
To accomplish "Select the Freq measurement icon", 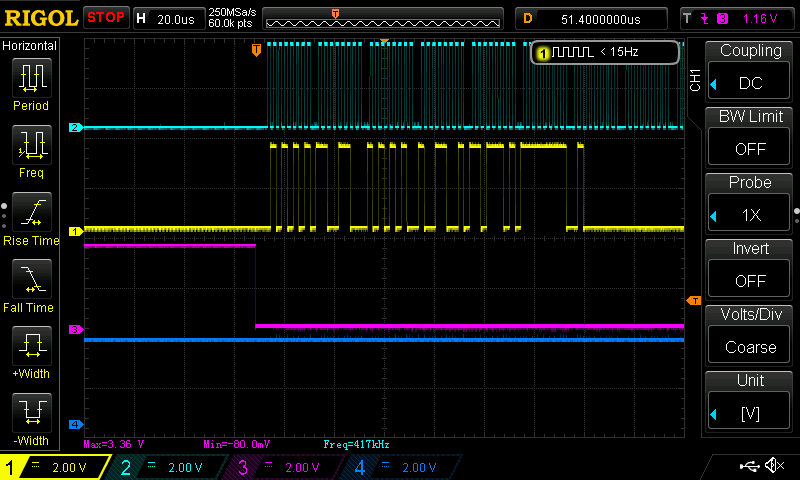I will [32, 144].
